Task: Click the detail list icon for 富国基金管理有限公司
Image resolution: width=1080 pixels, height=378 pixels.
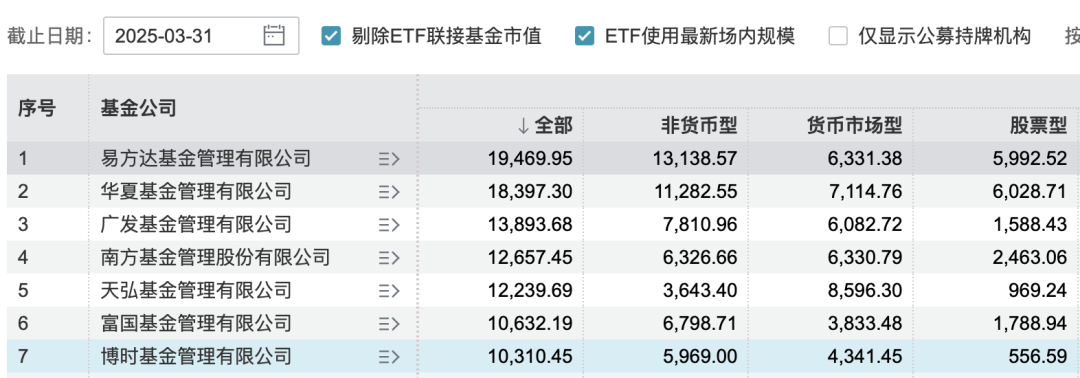Action: (x=389, y=324)
